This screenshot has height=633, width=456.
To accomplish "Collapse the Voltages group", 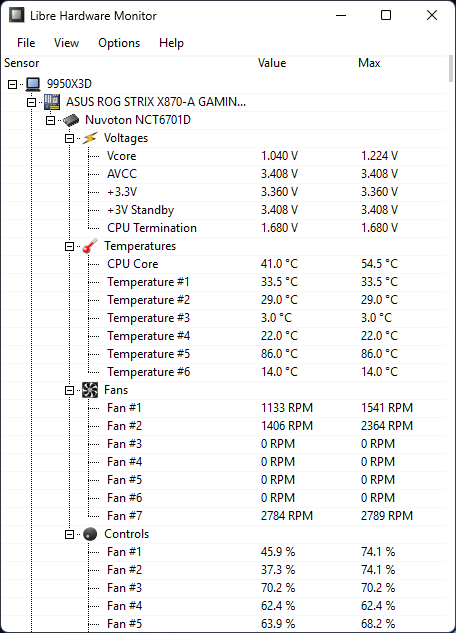I will (x=69, y=138).
